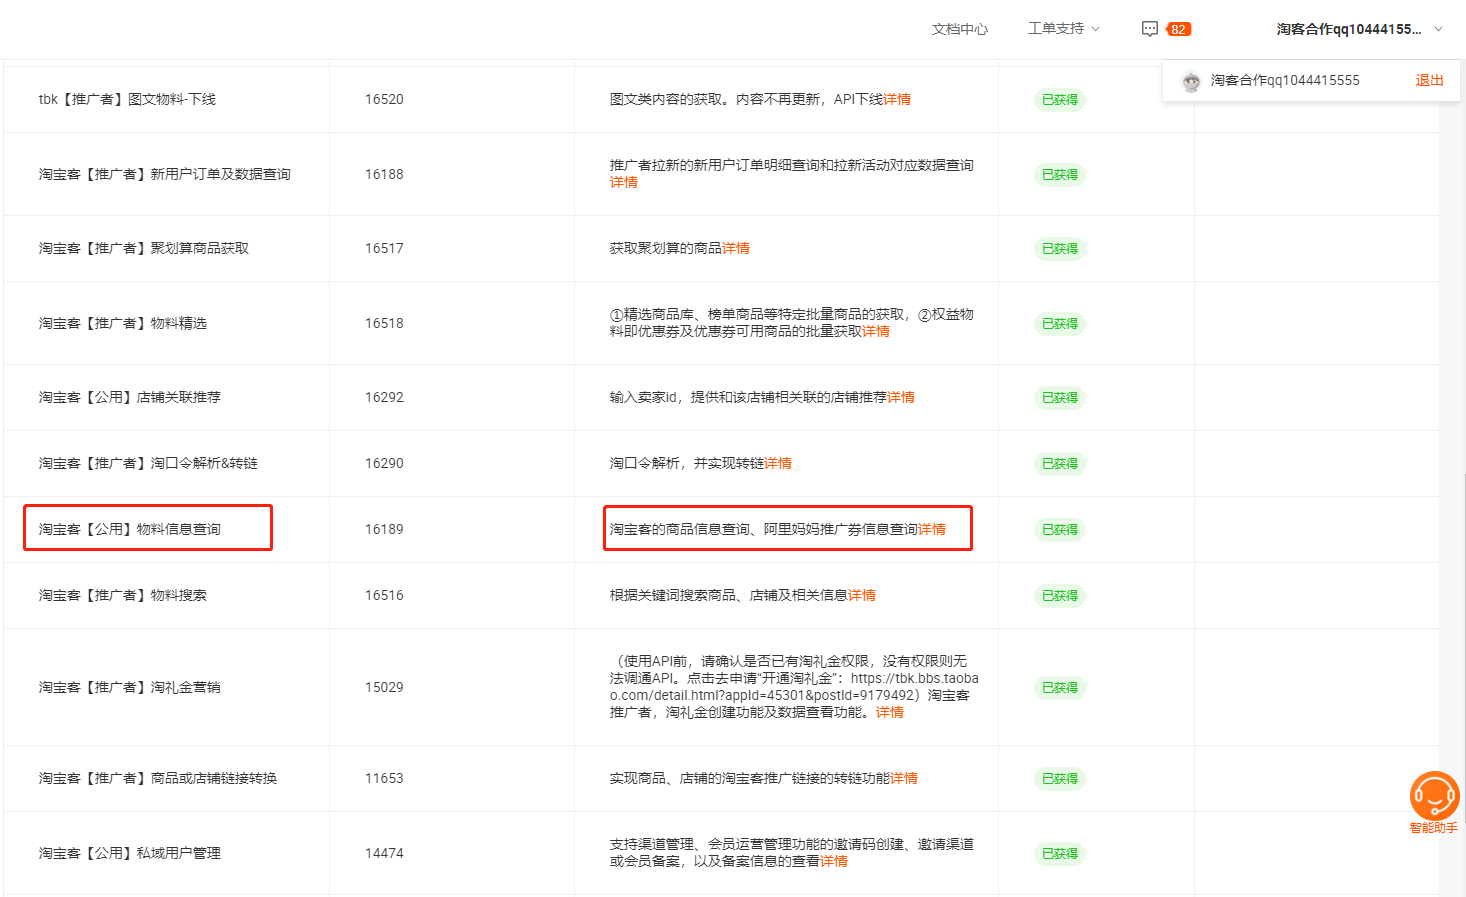Click the 退出 logout link
The height and width of the screenshot is (897, 1466).
[x=1429, y=81]
